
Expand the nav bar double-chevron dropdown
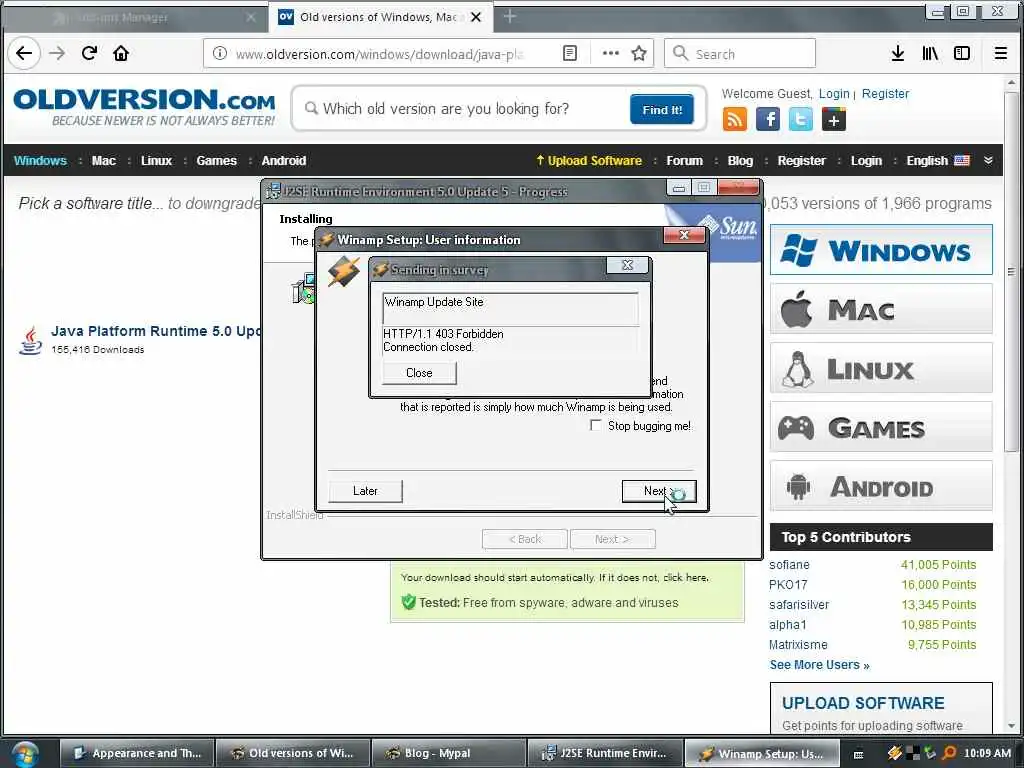click(x=989, y=161)
